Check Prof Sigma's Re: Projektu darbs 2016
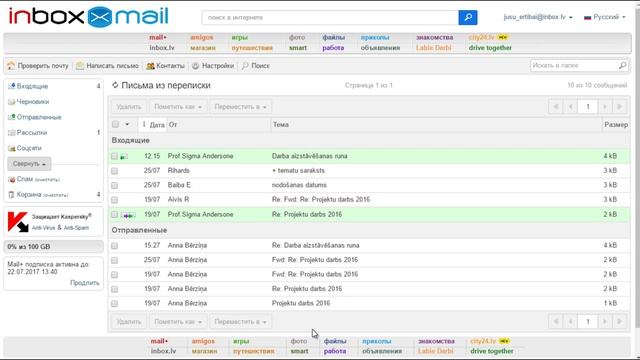 114,215
